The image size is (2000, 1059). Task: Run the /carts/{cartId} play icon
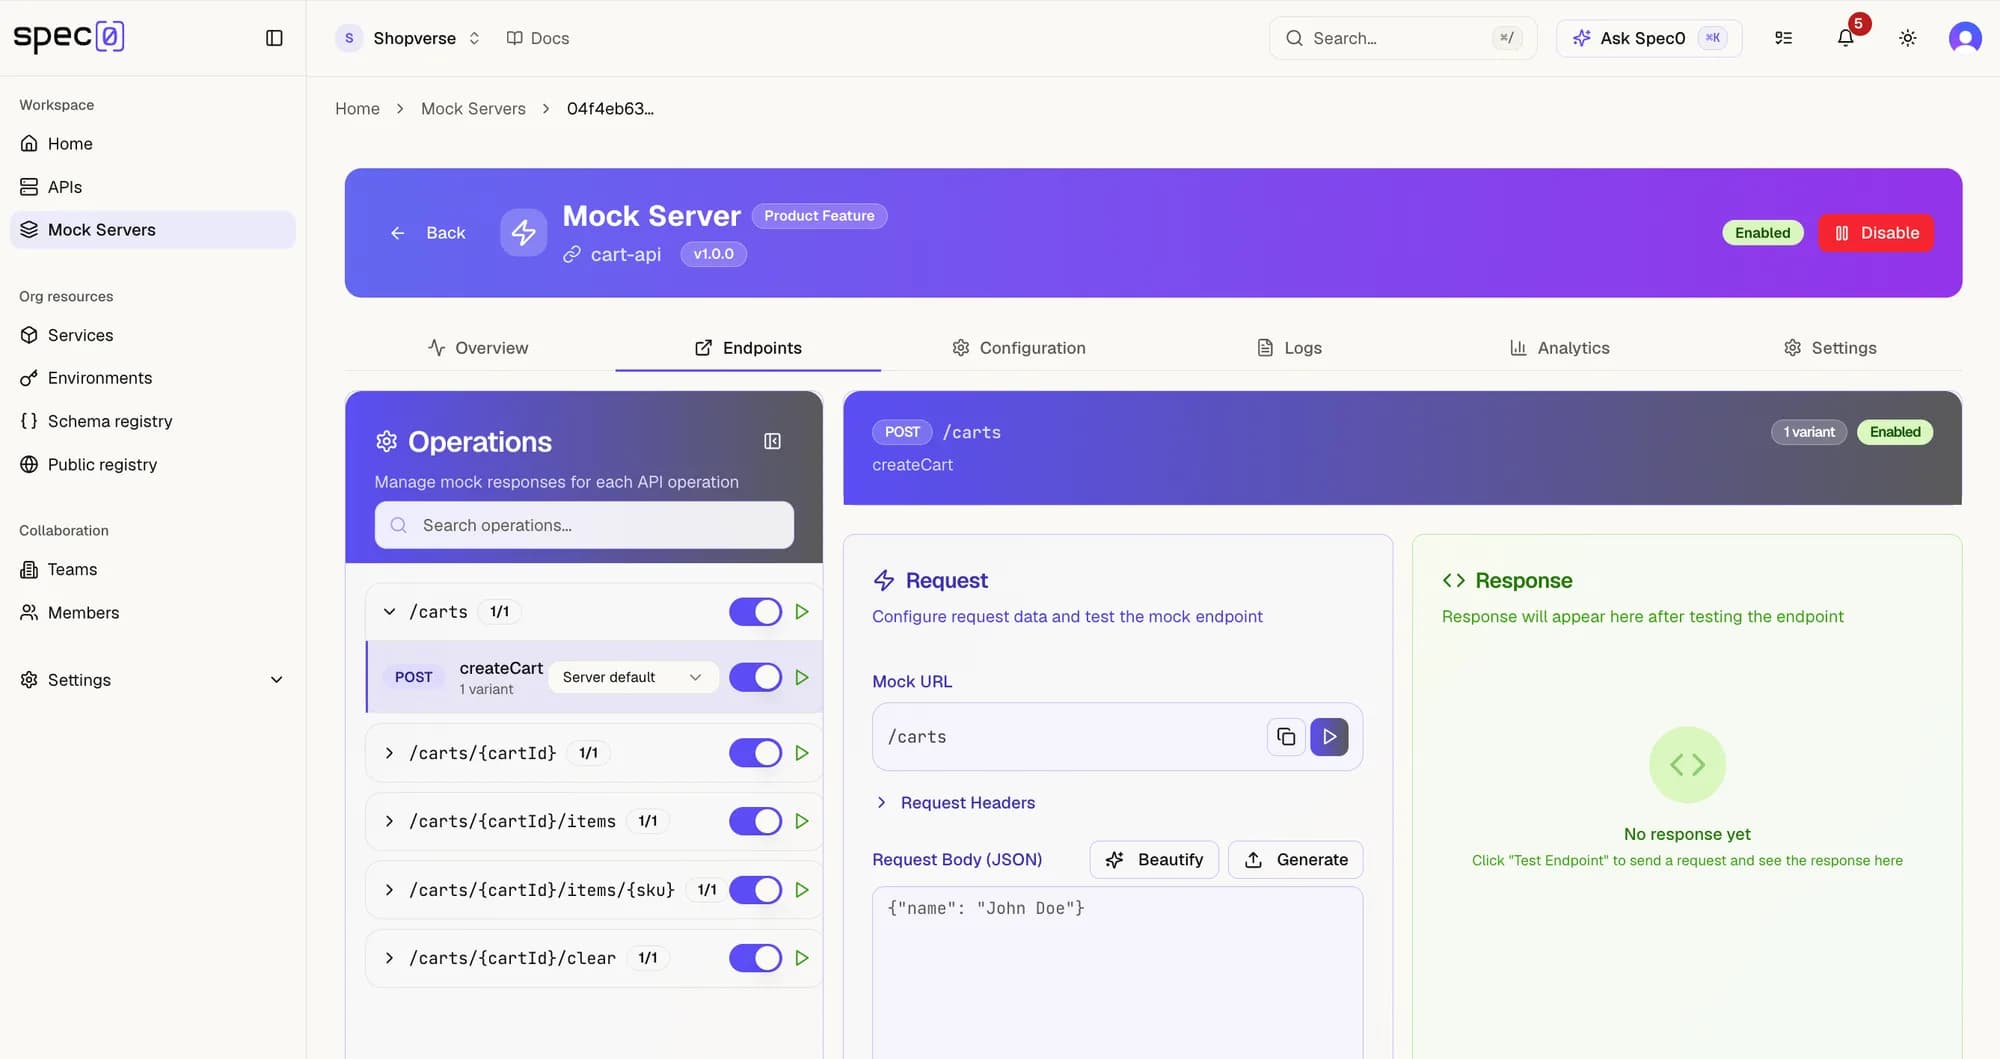coord(802,753)
